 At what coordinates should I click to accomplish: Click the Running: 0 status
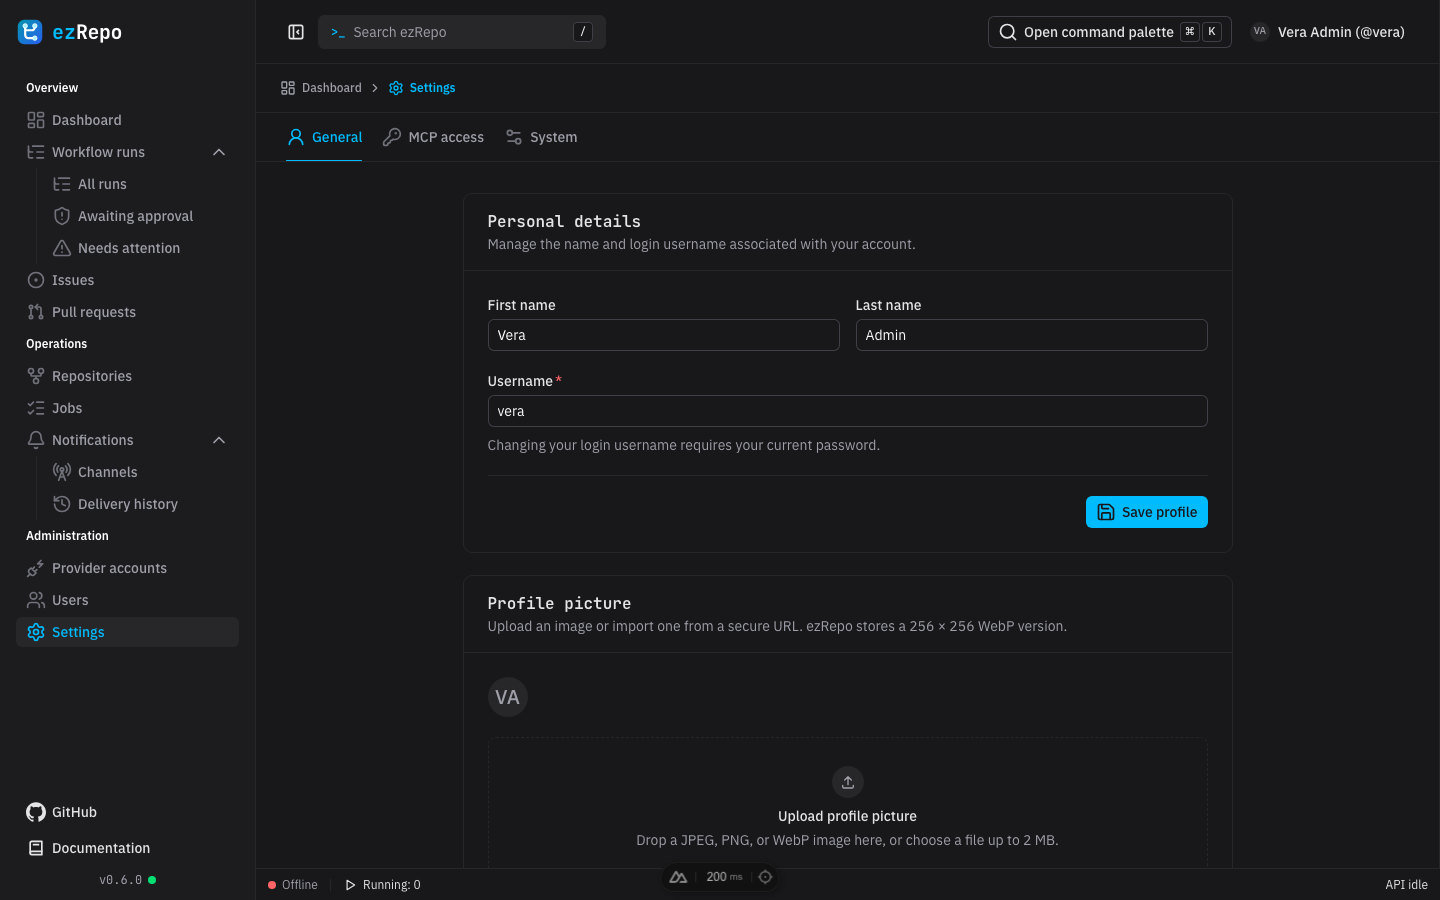click(383, 885)
